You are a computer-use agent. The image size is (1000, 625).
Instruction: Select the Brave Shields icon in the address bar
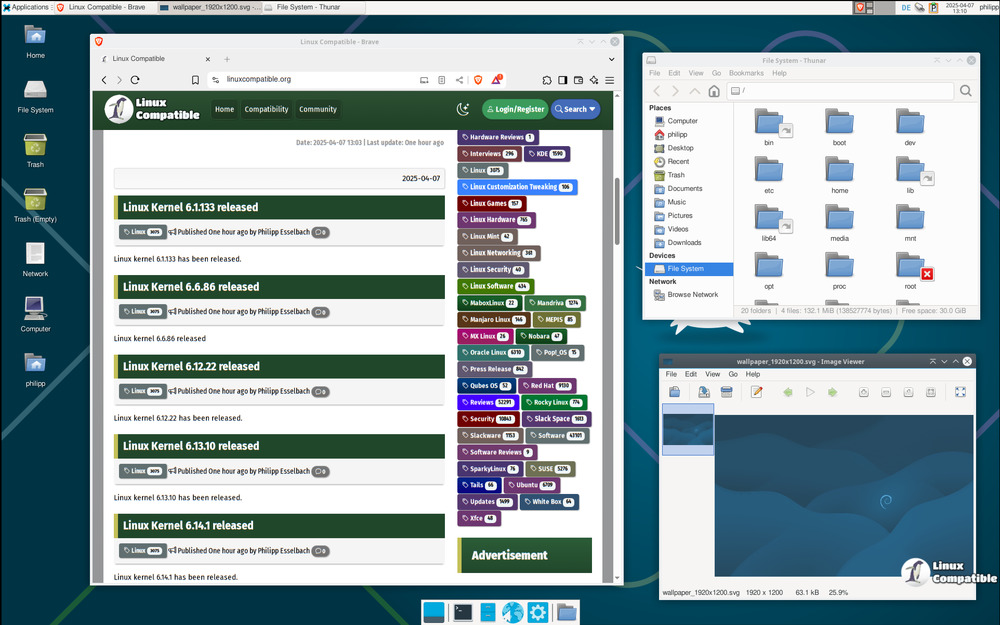tap(479, 80)
